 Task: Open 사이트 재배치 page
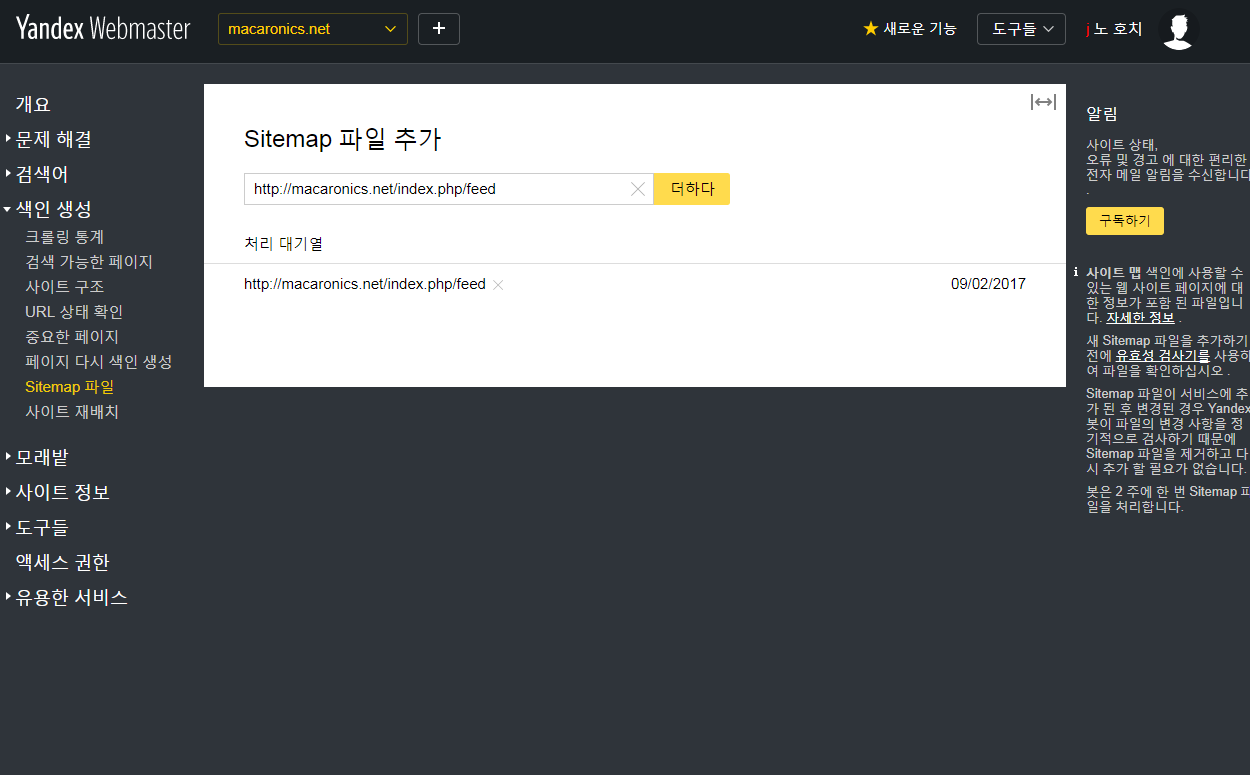(72, 412)
